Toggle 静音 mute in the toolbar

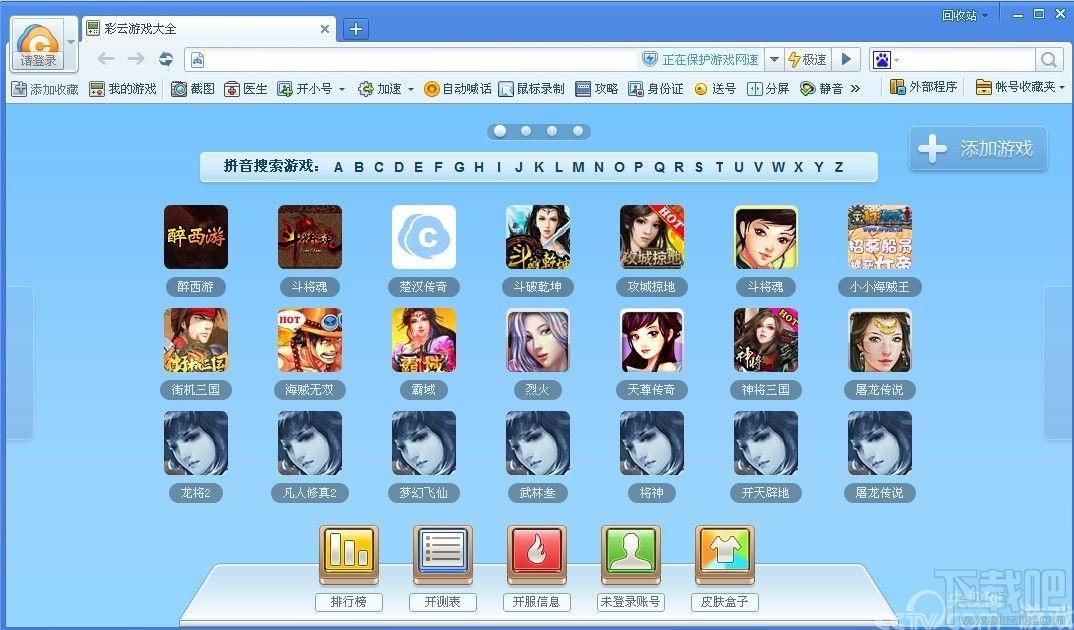821,89
